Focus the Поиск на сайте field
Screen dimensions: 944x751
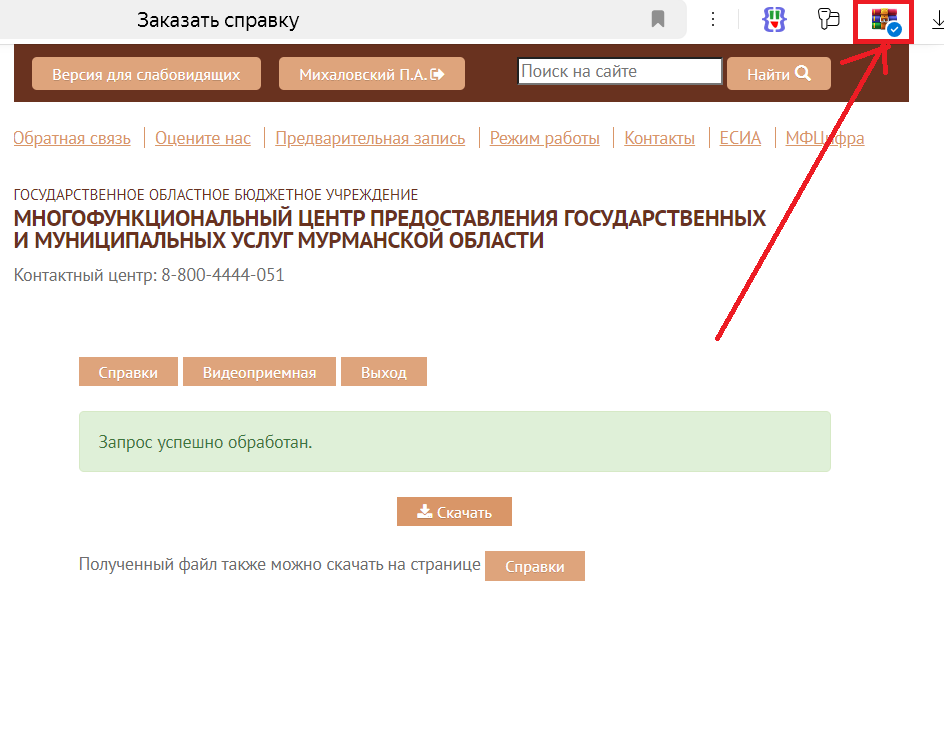pyautogui.click(x=619, y=72)
